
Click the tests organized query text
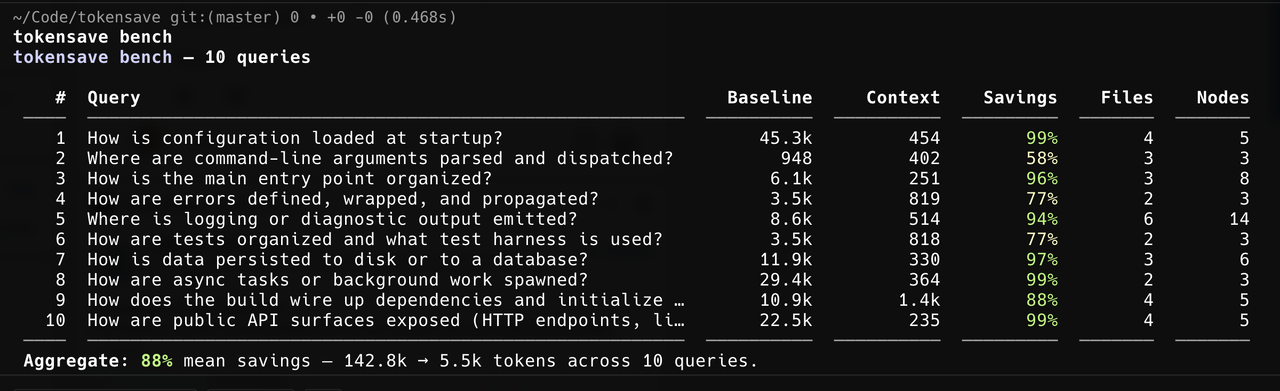[375, 239]
